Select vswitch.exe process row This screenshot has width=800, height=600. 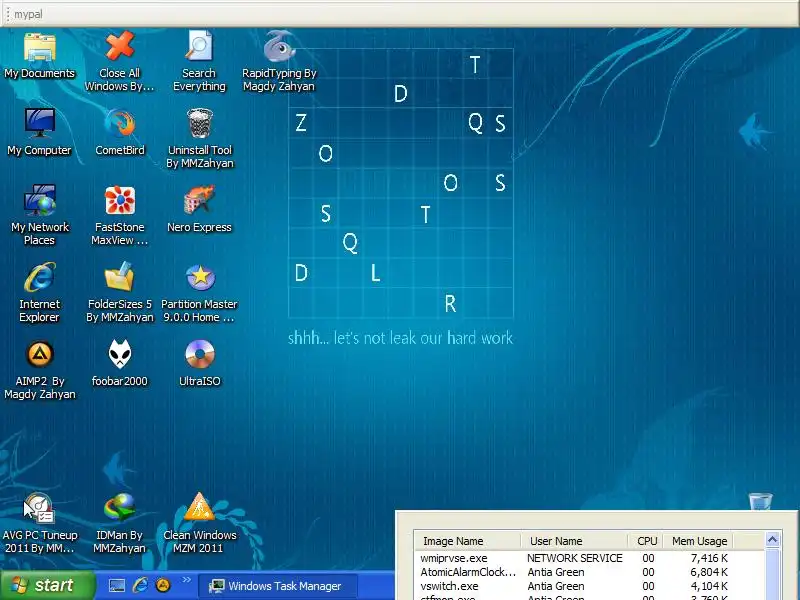pos(589,586)
